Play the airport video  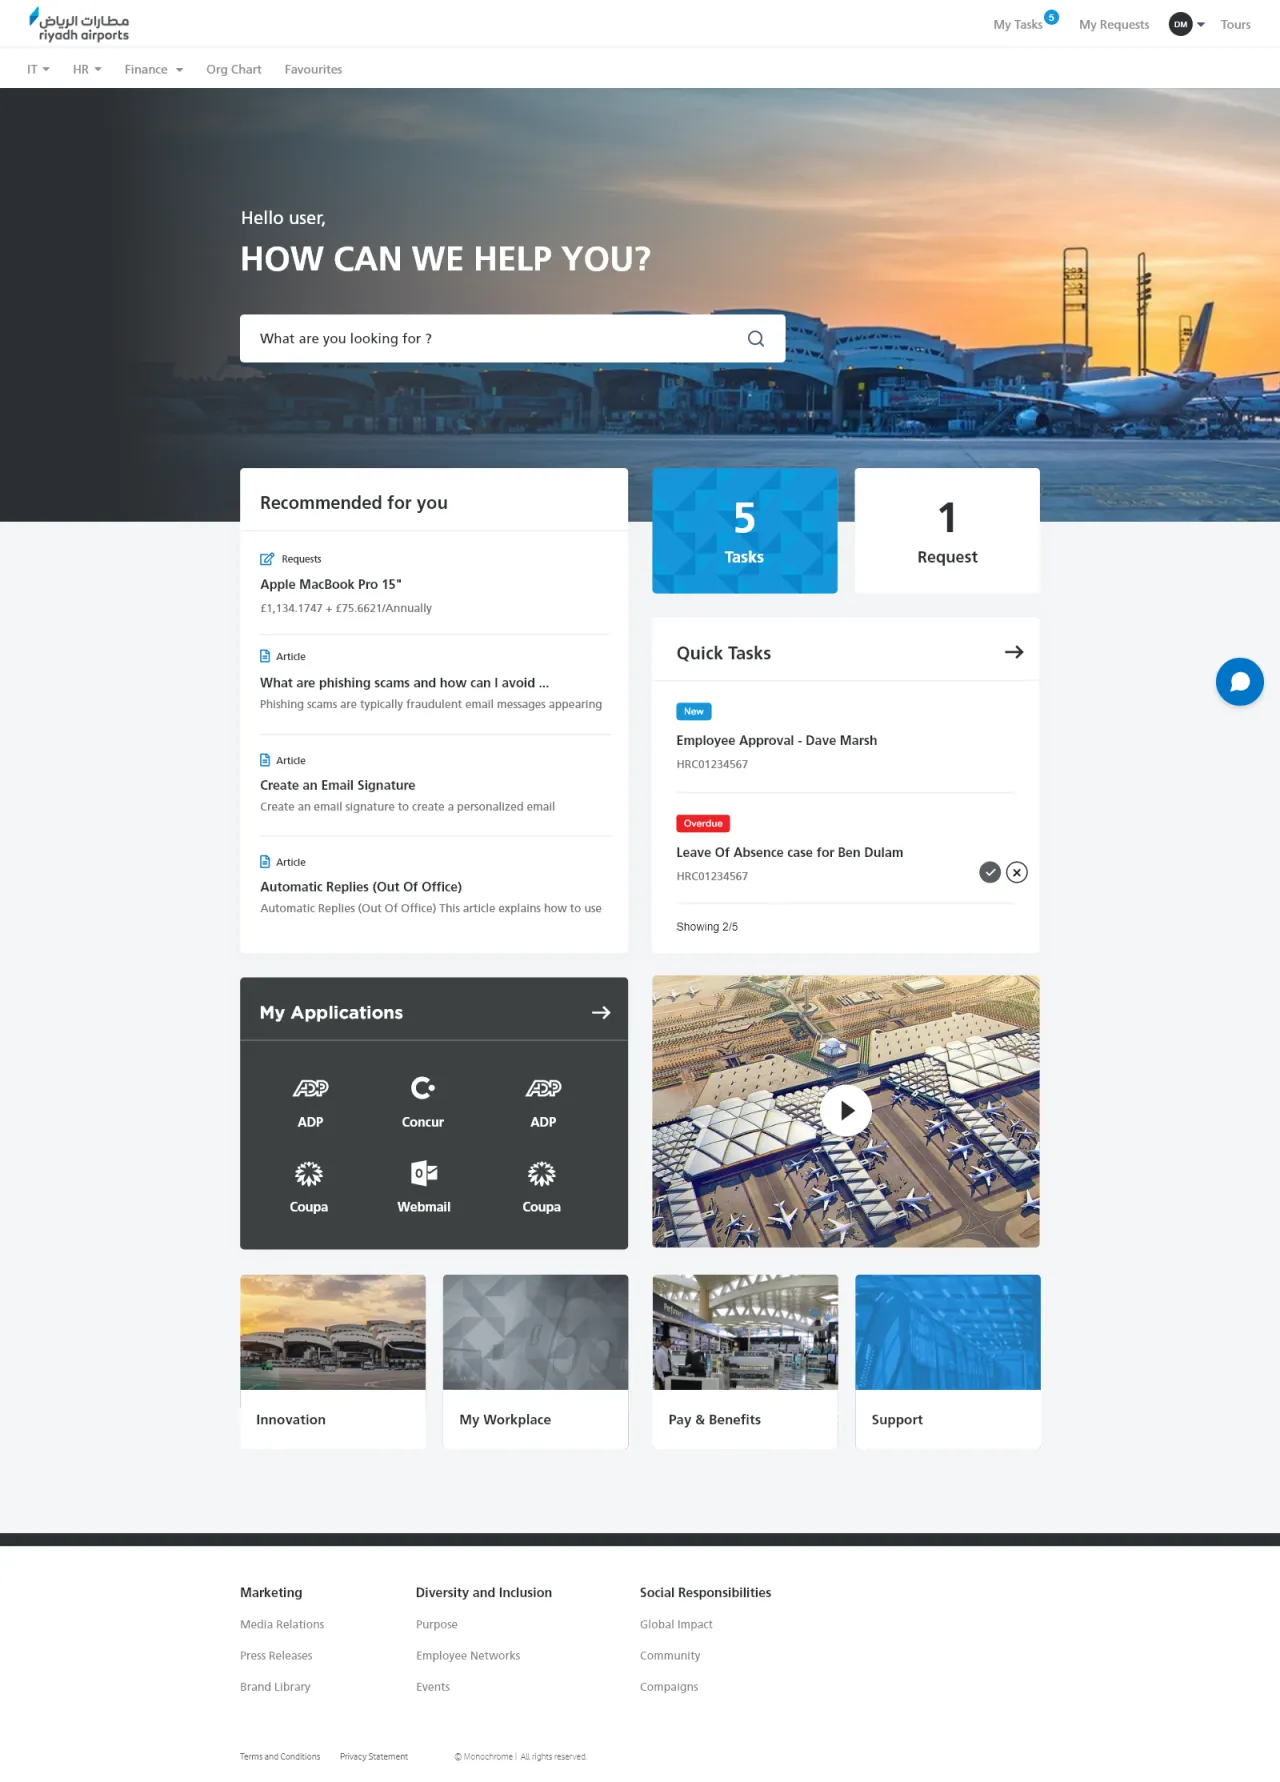pyautogui.click(x=846, y=1111)
